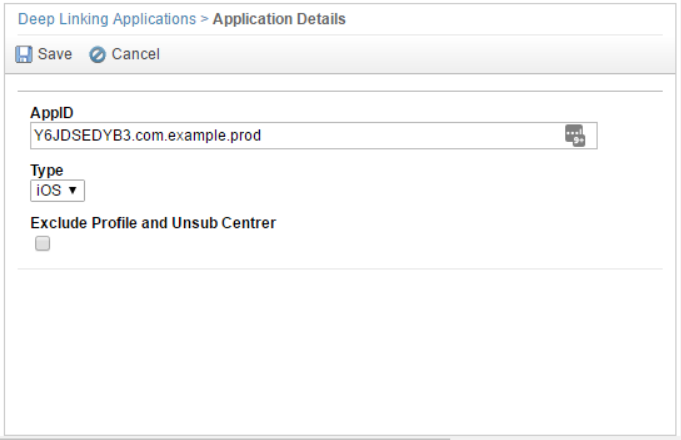
Task: Click the Exclude Profile and Unsub Centrer label
Action: (x=153, y=223)
